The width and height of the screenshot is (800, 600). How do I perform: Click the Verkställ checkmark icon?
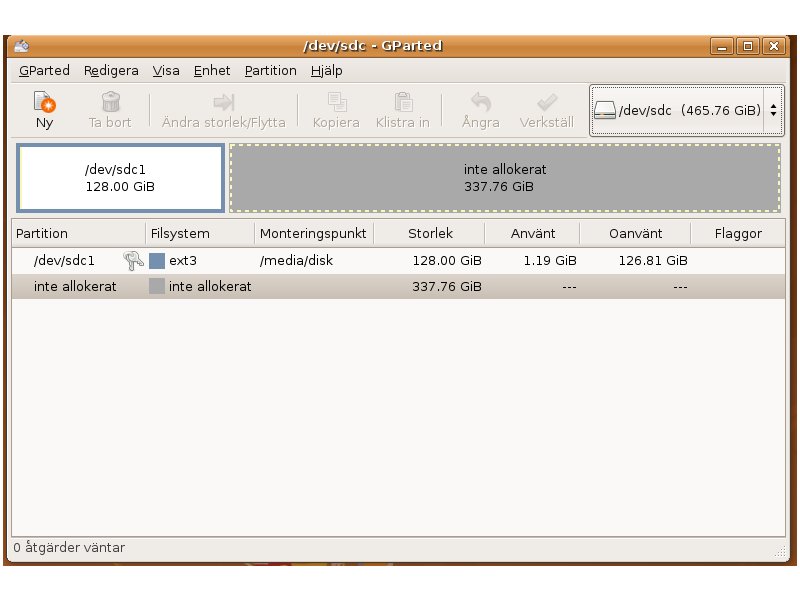tap(546, 102)
